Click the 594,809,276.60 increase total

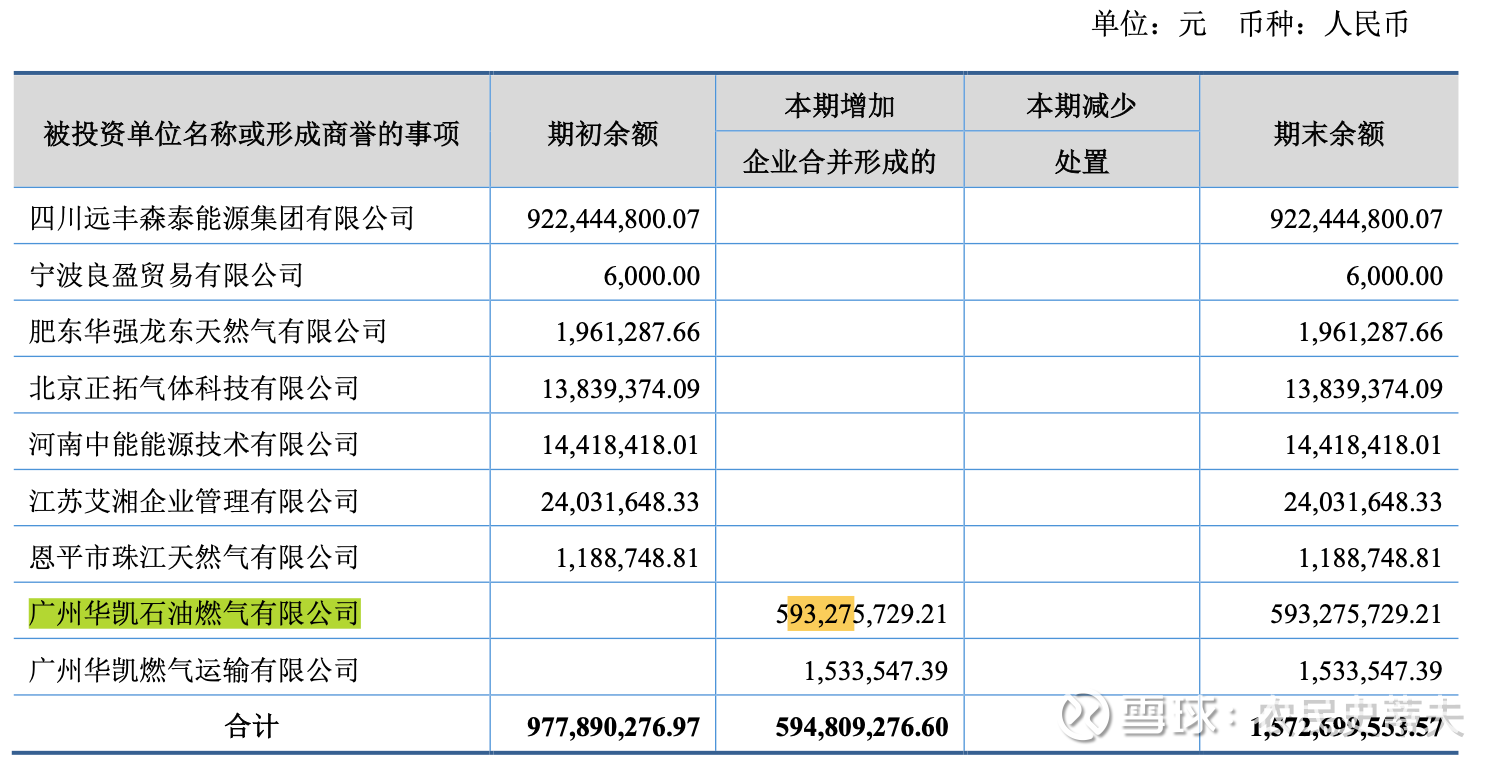(x=862, y=727)
